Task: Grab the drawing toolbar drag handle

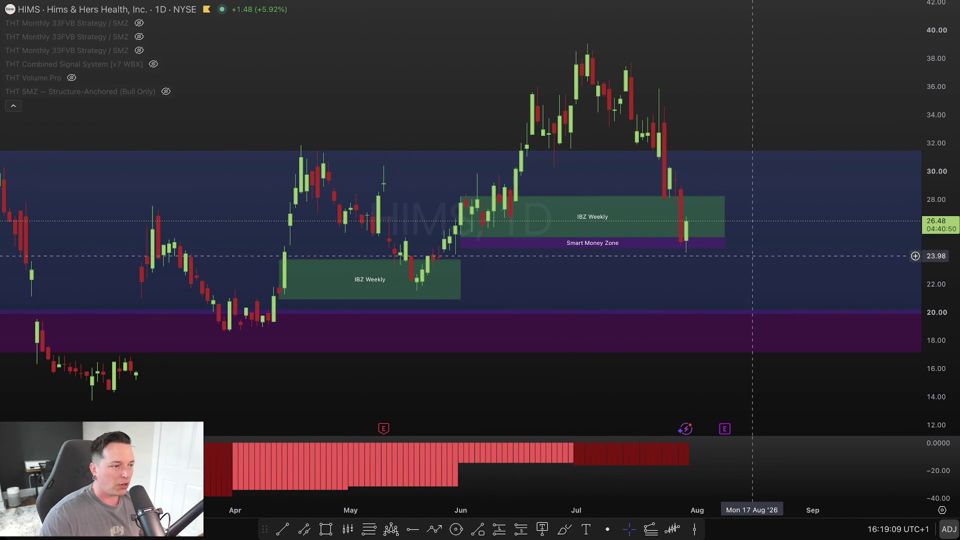Action: (x=264, y=529)
